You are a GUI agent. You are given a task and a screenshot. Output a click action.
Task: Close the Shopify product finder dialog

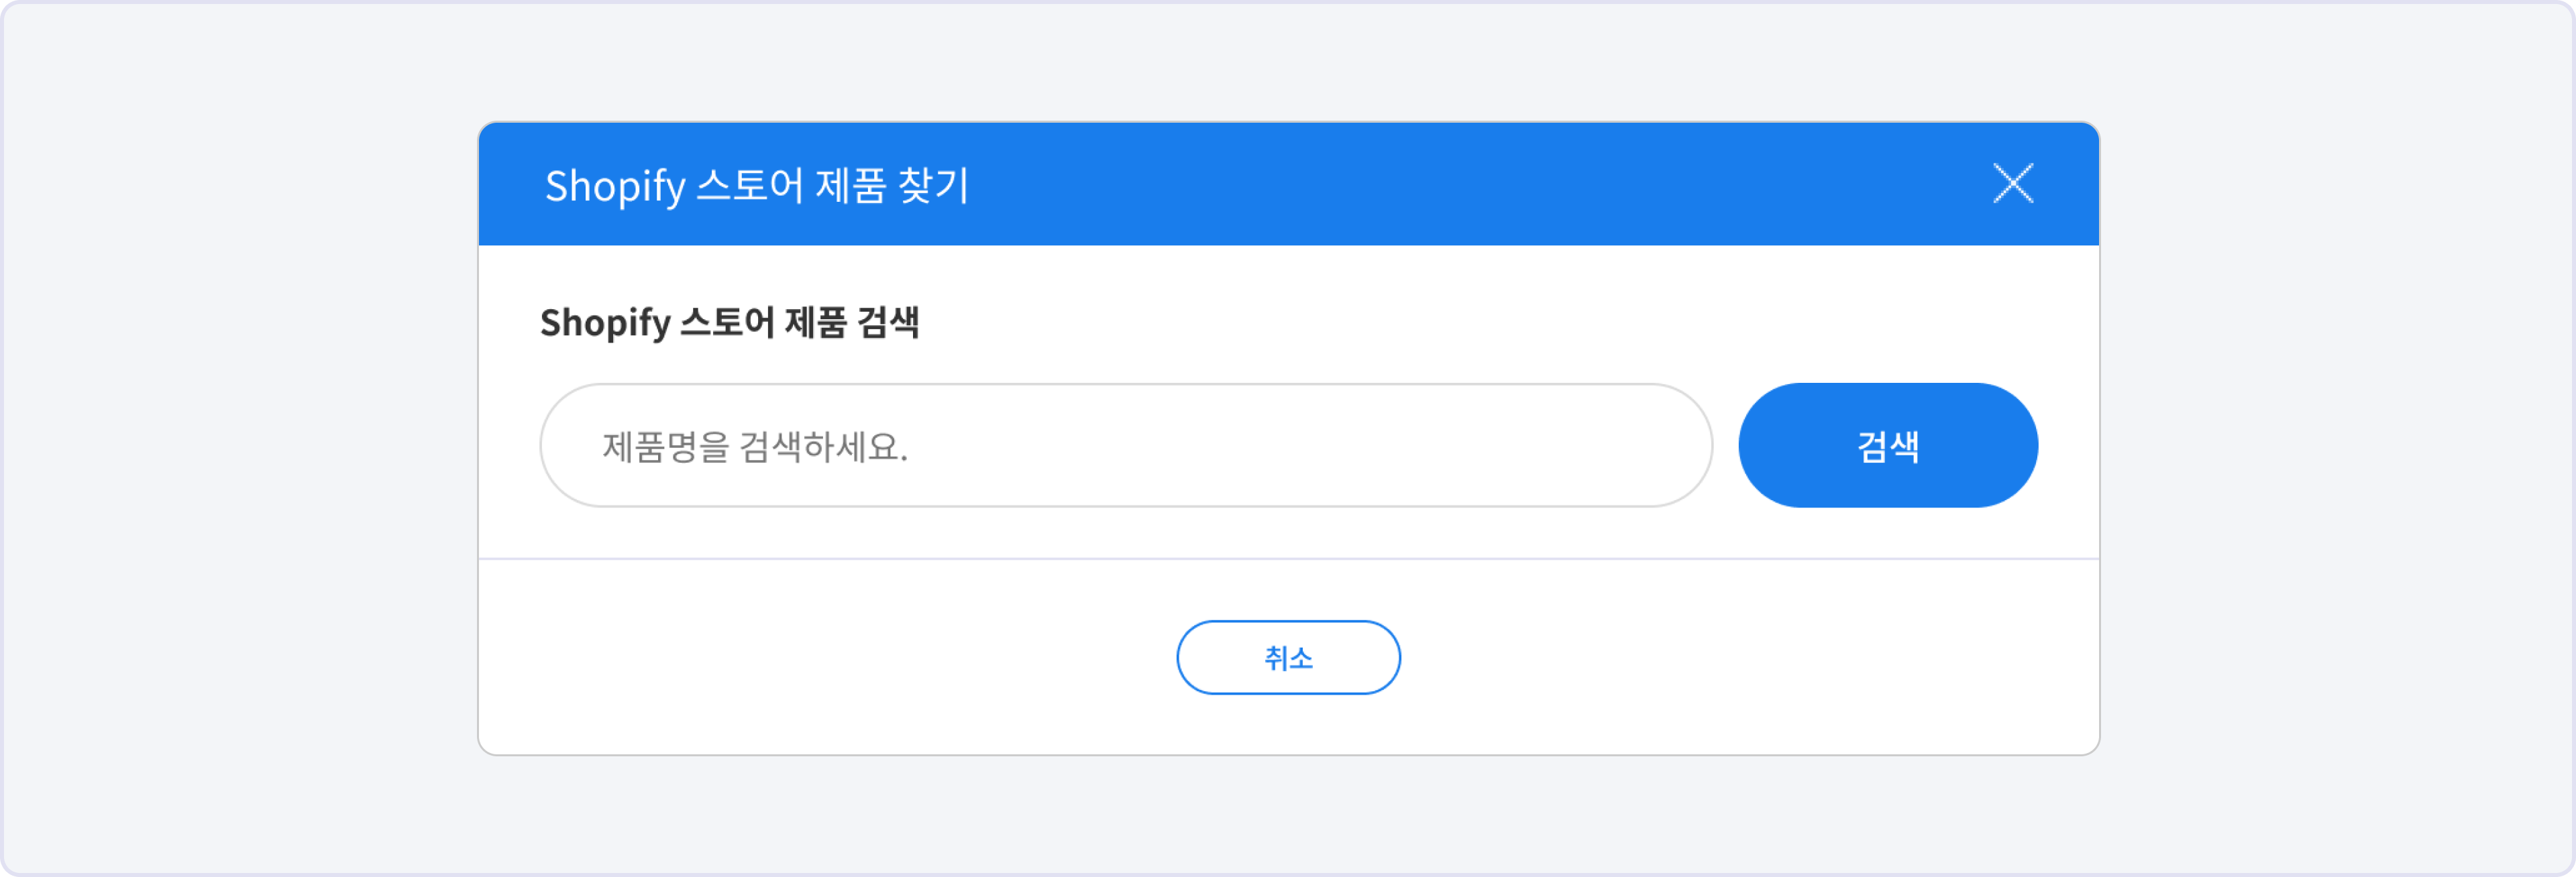[x=2012, y=184]
